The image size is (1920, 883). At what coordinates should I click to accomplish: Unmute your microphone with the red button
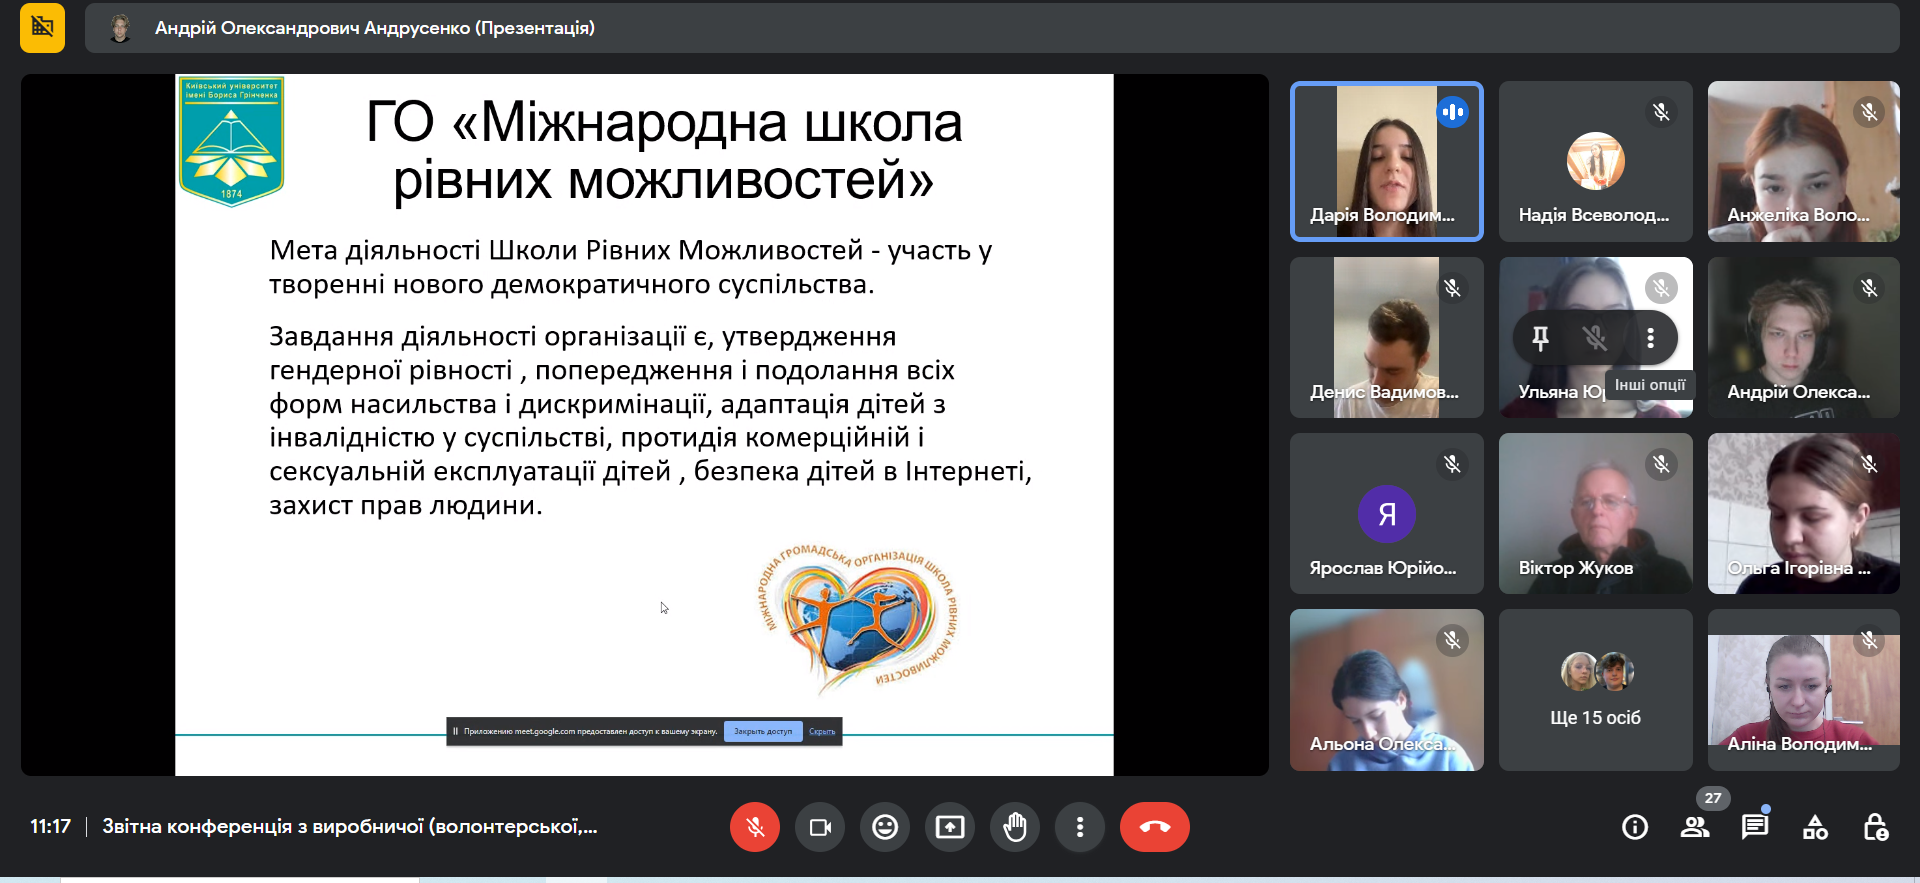click(x=755, y=827)
